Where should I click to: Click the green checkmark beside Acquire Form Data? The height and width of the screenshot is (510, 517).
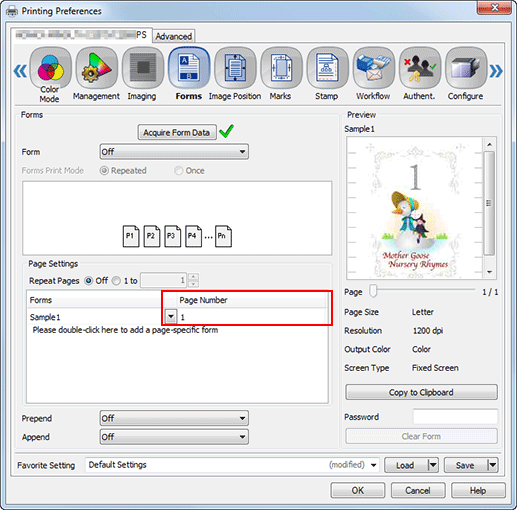[x=226, y=131]
